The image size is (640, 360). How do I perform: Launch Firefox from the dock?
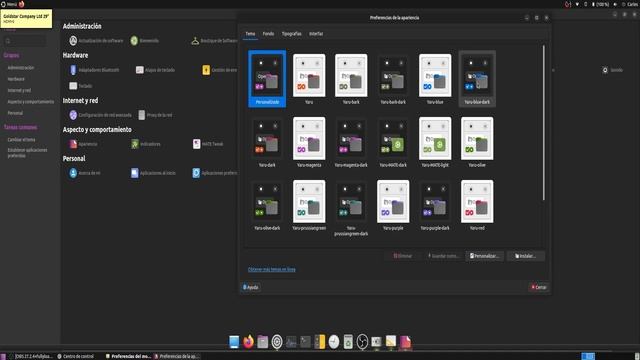click(x=249, y=342)
